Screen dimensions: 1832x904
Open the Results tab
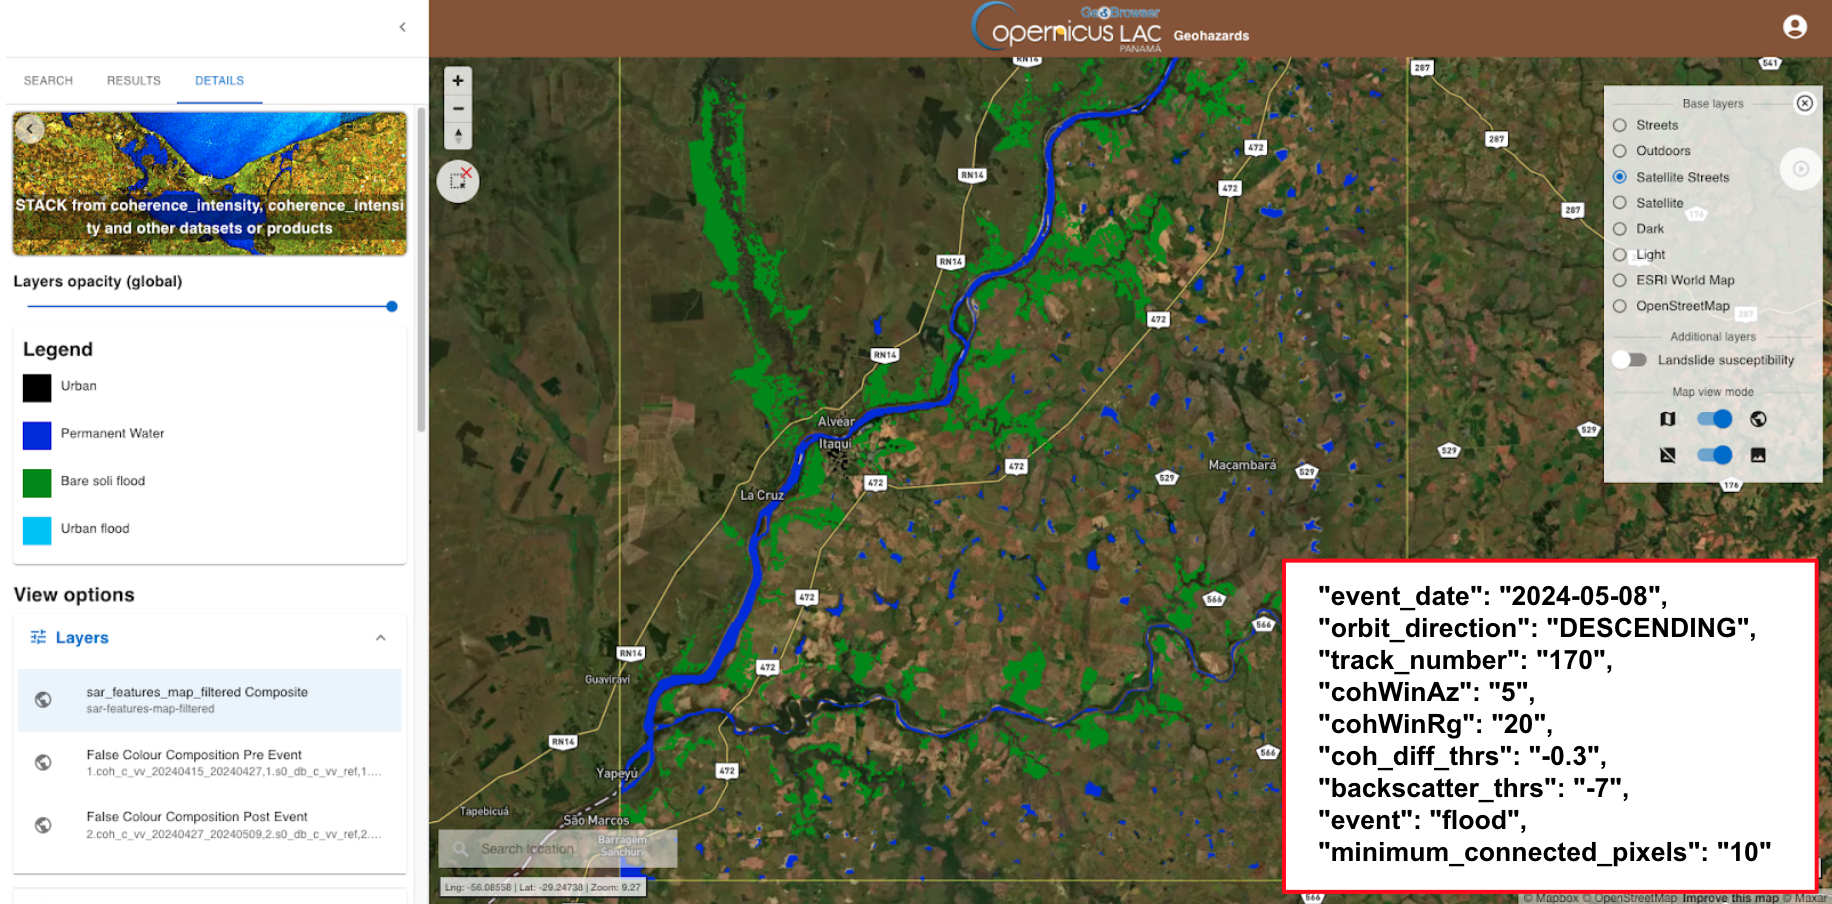point(134,81)
